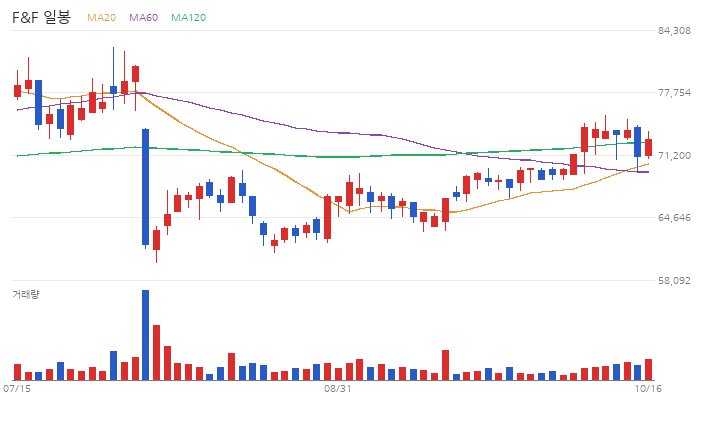Click the 08/31 date axis label
Screen dimensions: 720x440
[338, 389]
